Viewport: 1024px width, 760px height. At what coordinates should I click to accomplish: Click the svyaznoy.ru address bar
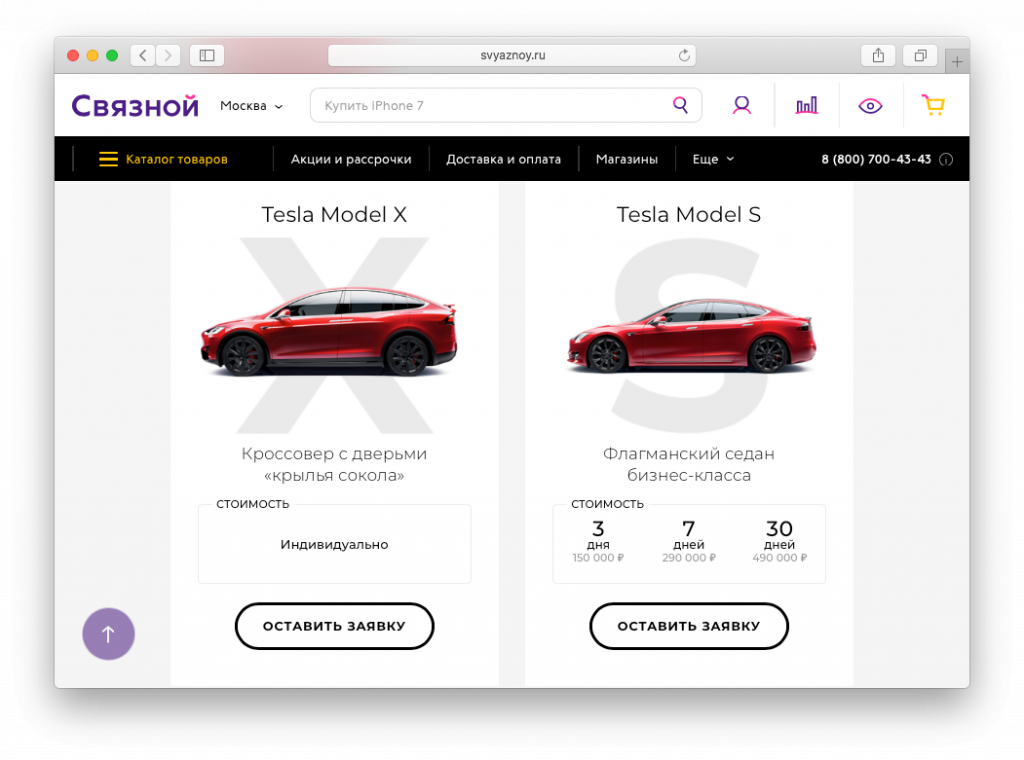(512, 55)
